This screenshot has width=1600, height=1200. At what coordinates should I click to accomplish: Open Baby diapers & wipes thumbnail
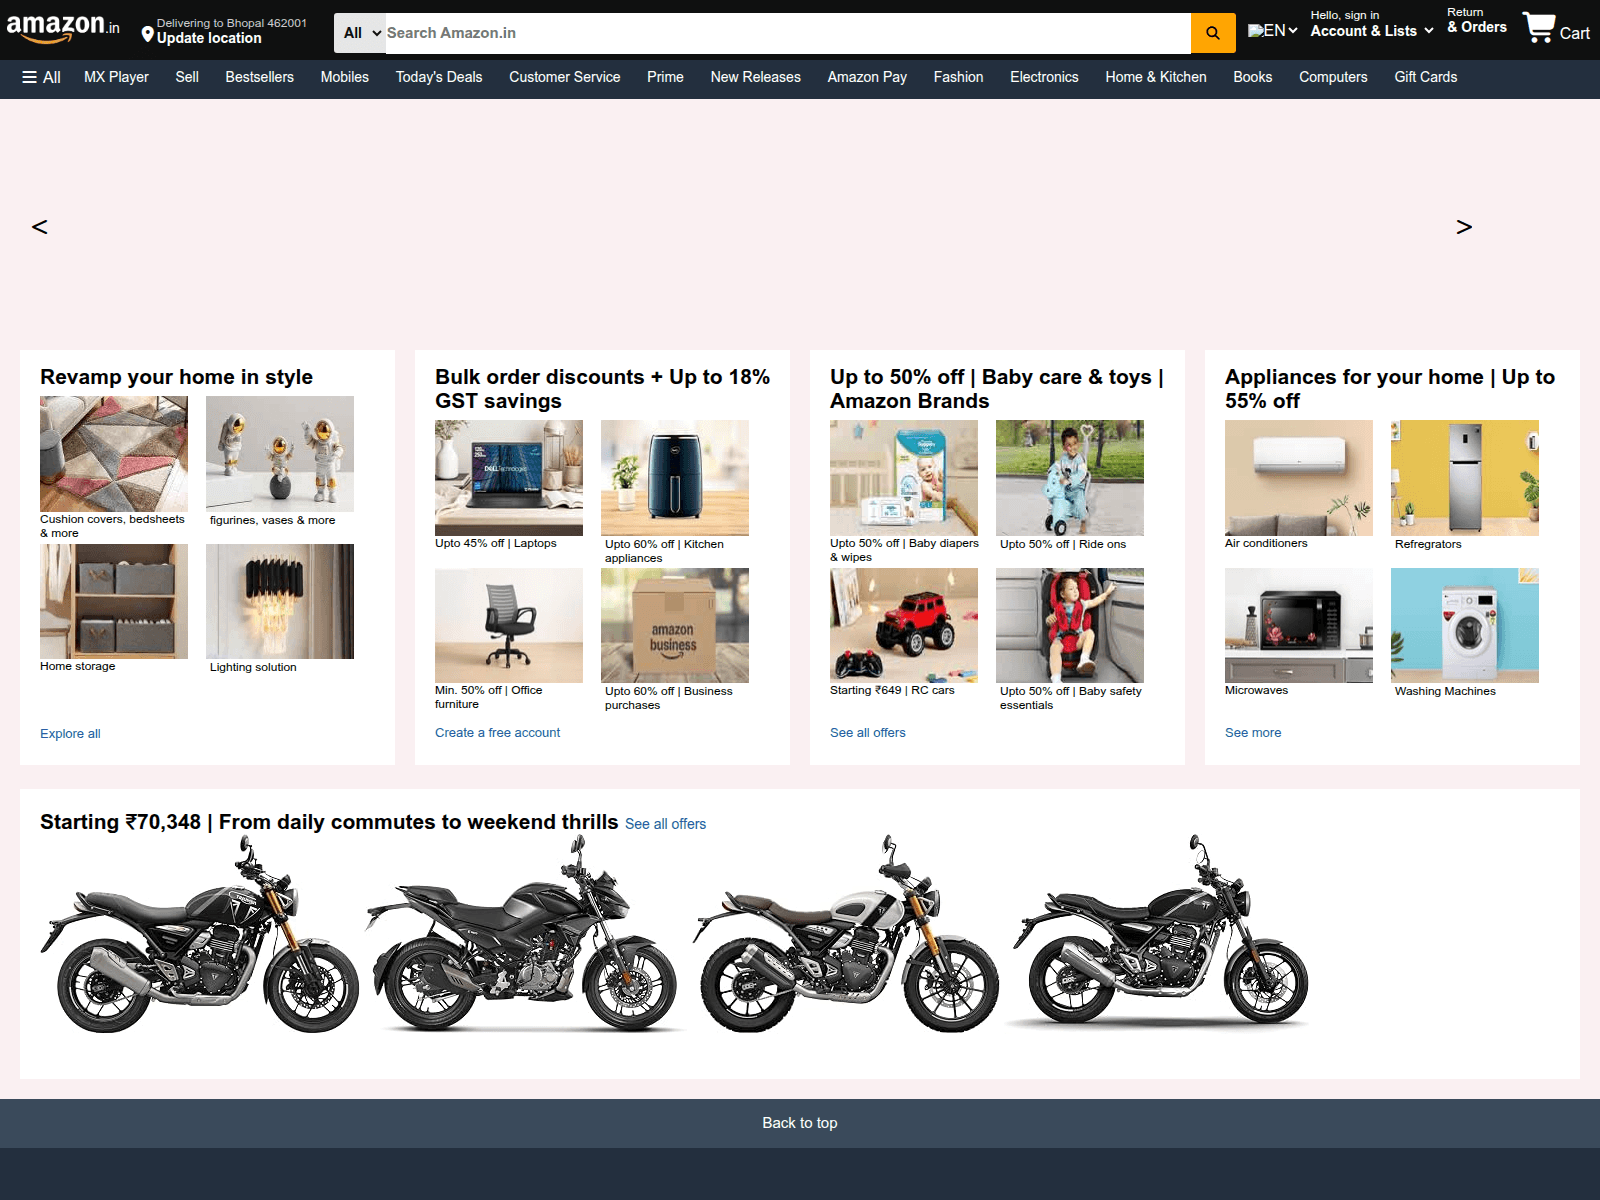(904, 478)
